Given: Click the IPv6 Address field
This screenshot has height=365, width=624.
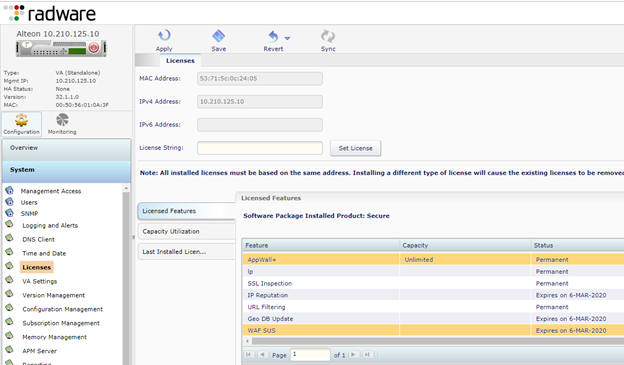Looking at the screenshot, I should tap(260, 125).
